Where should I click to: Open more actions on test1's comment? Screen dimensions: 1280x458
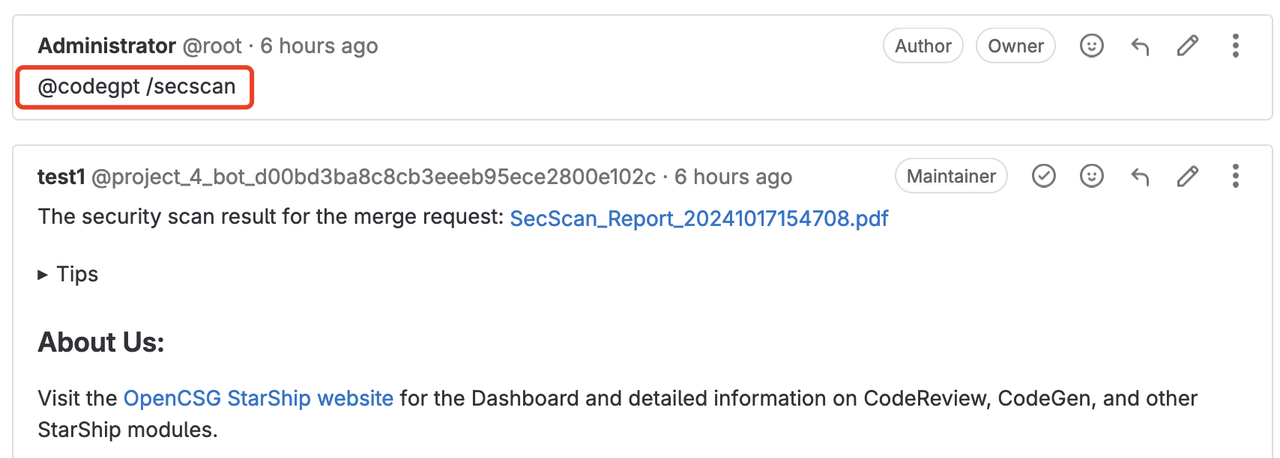[1235, 177]
